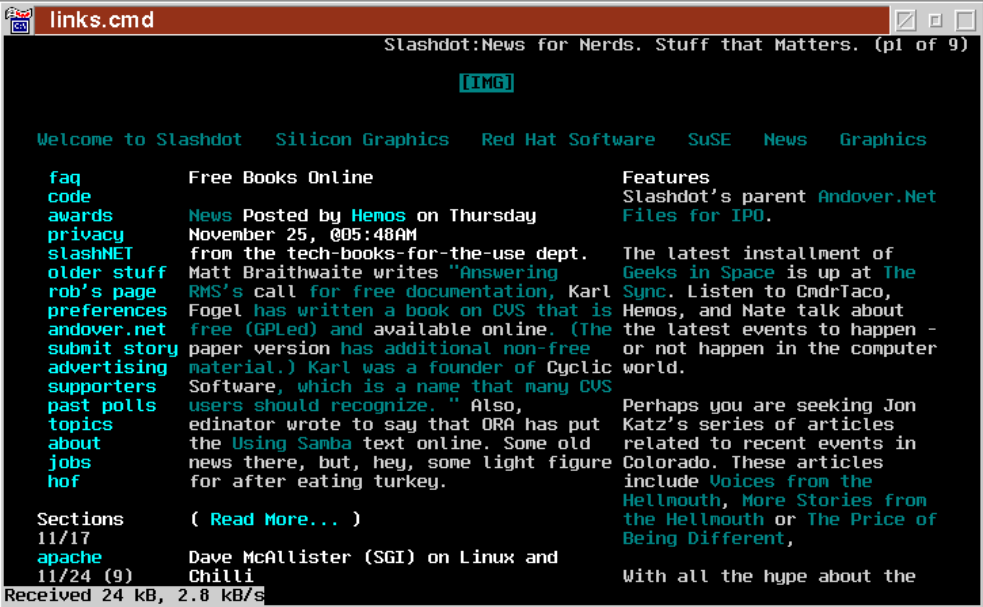Open the SuSE top navigation link
The image size is (983, 607).
(x=709, y=140)
